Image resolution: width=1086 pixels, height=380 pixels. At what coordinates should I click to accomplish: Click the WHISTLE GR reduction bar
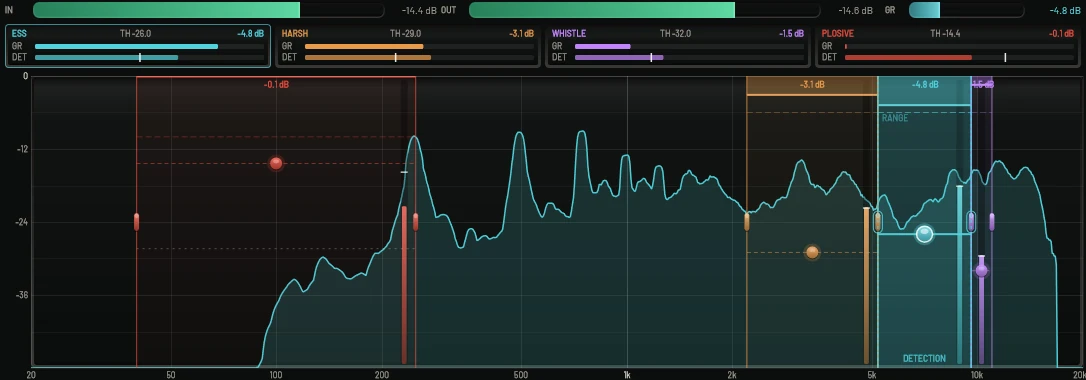[x=603, y=46]
